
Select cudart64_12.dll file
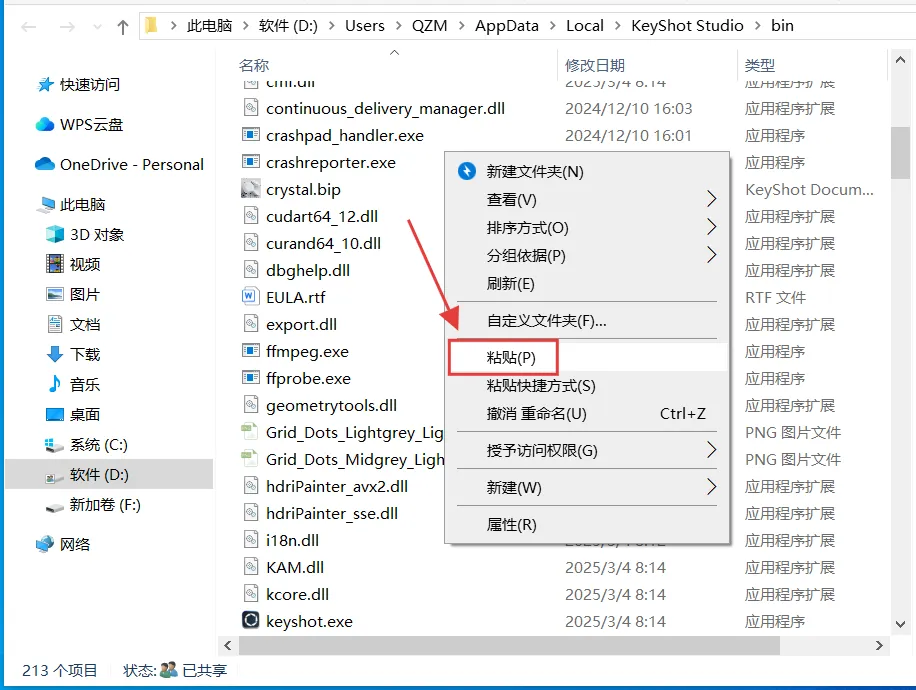[x=322, y=216]
